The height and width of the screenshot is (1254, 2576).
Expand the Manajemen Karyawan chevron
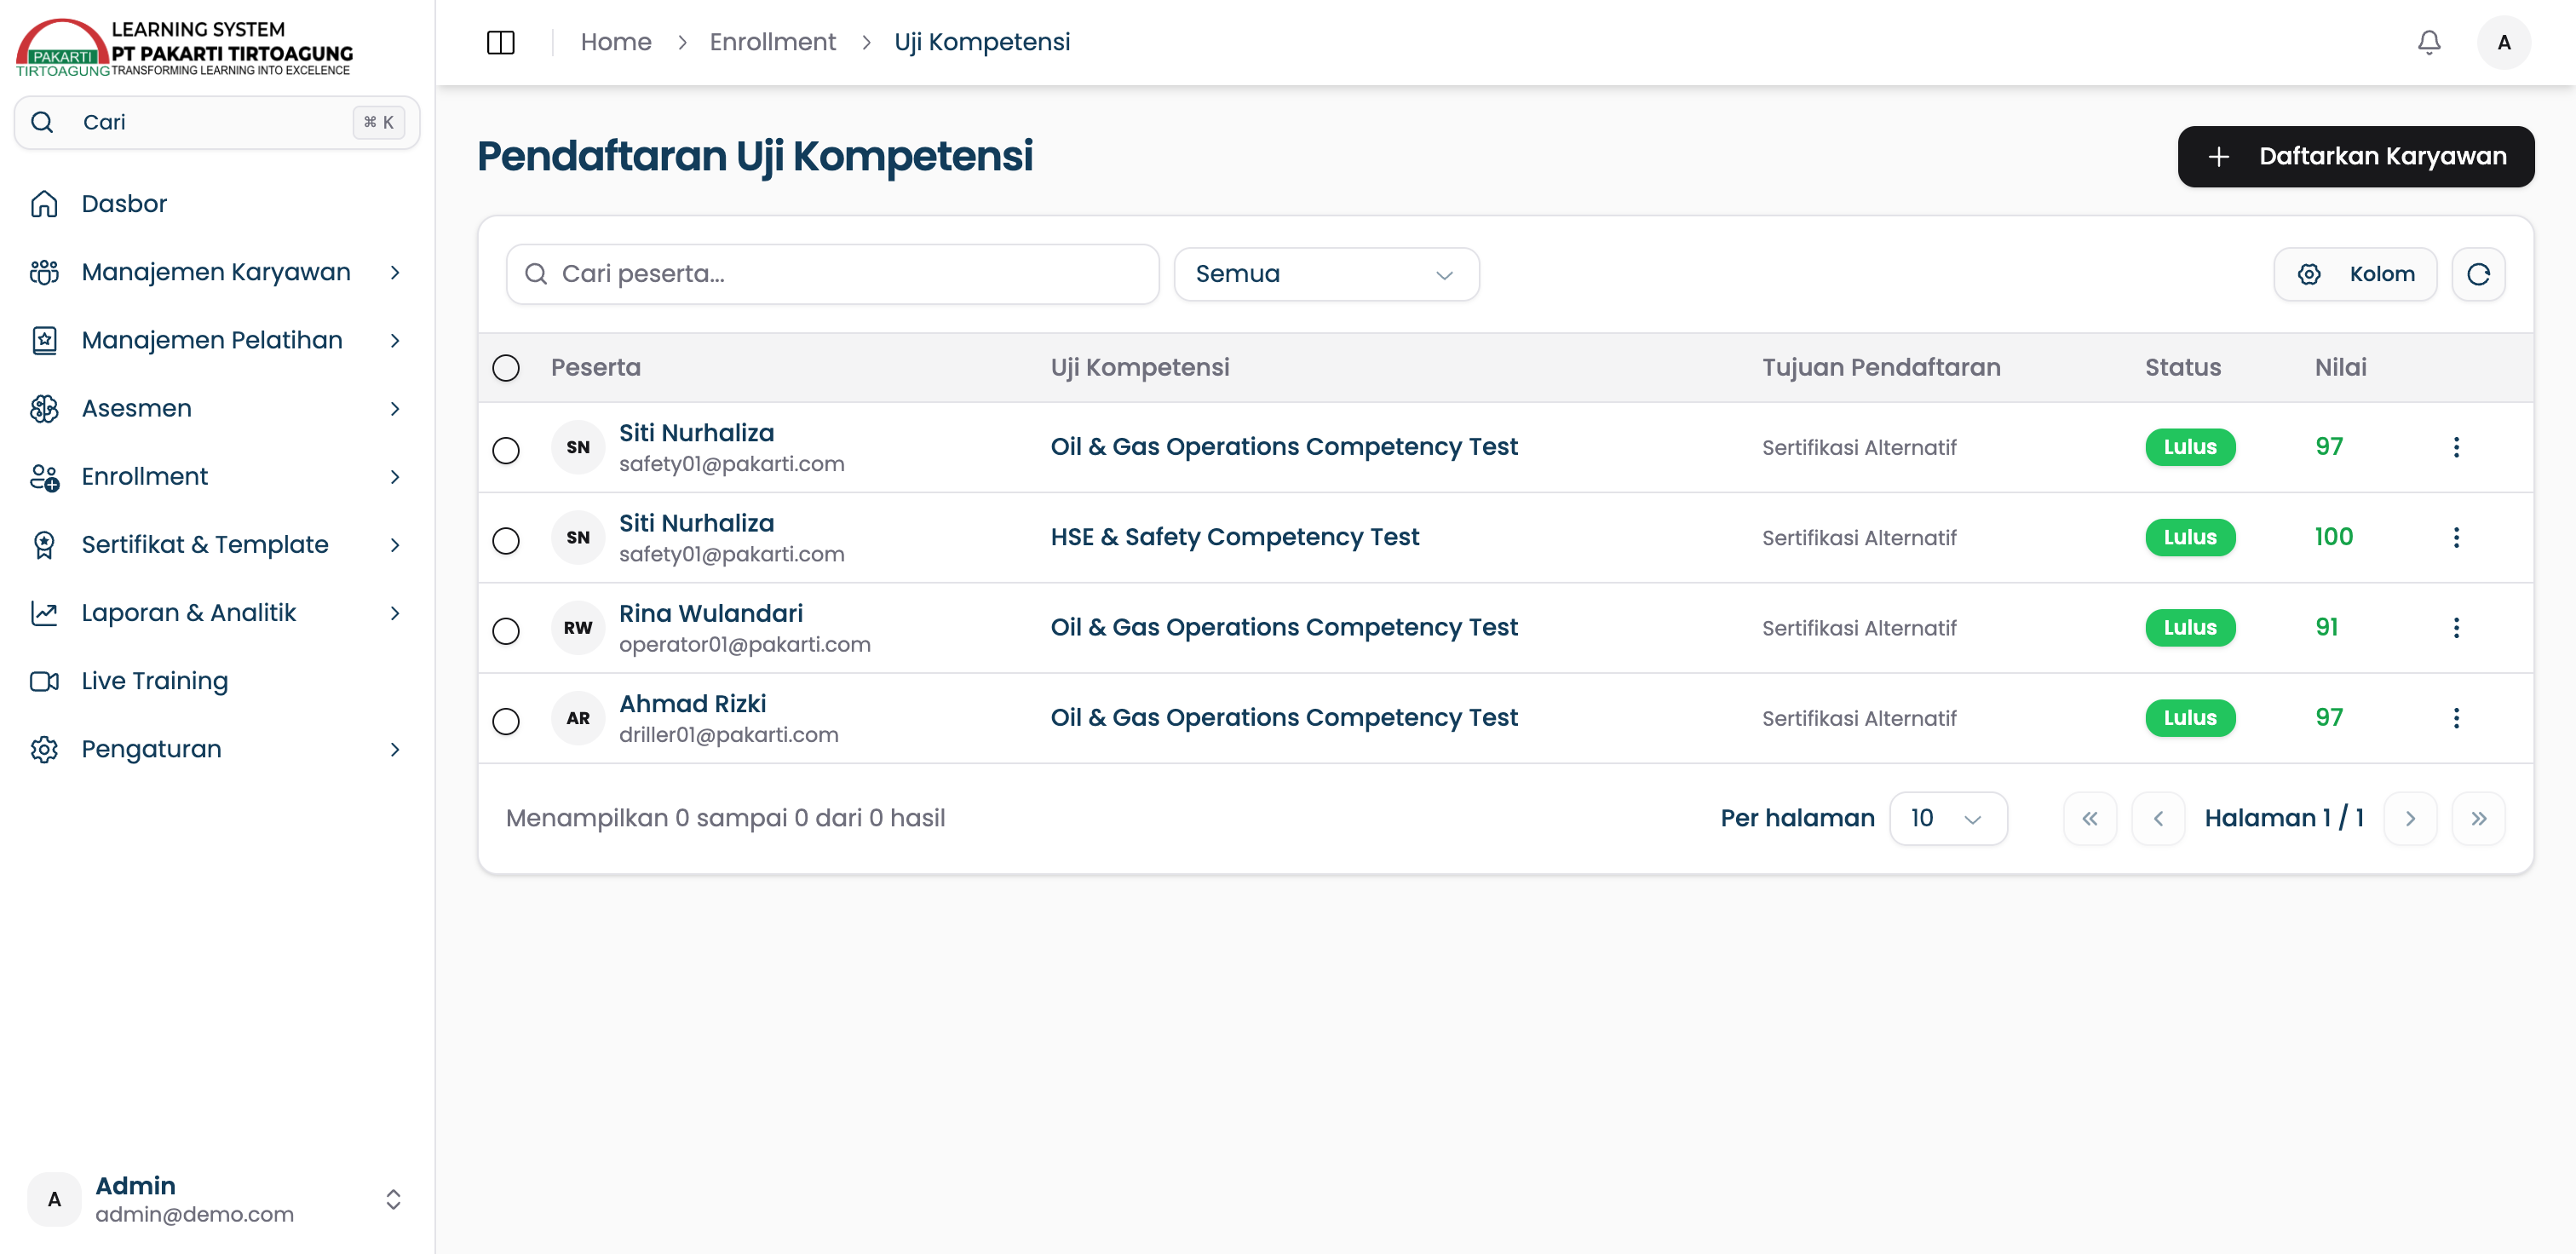395,272
